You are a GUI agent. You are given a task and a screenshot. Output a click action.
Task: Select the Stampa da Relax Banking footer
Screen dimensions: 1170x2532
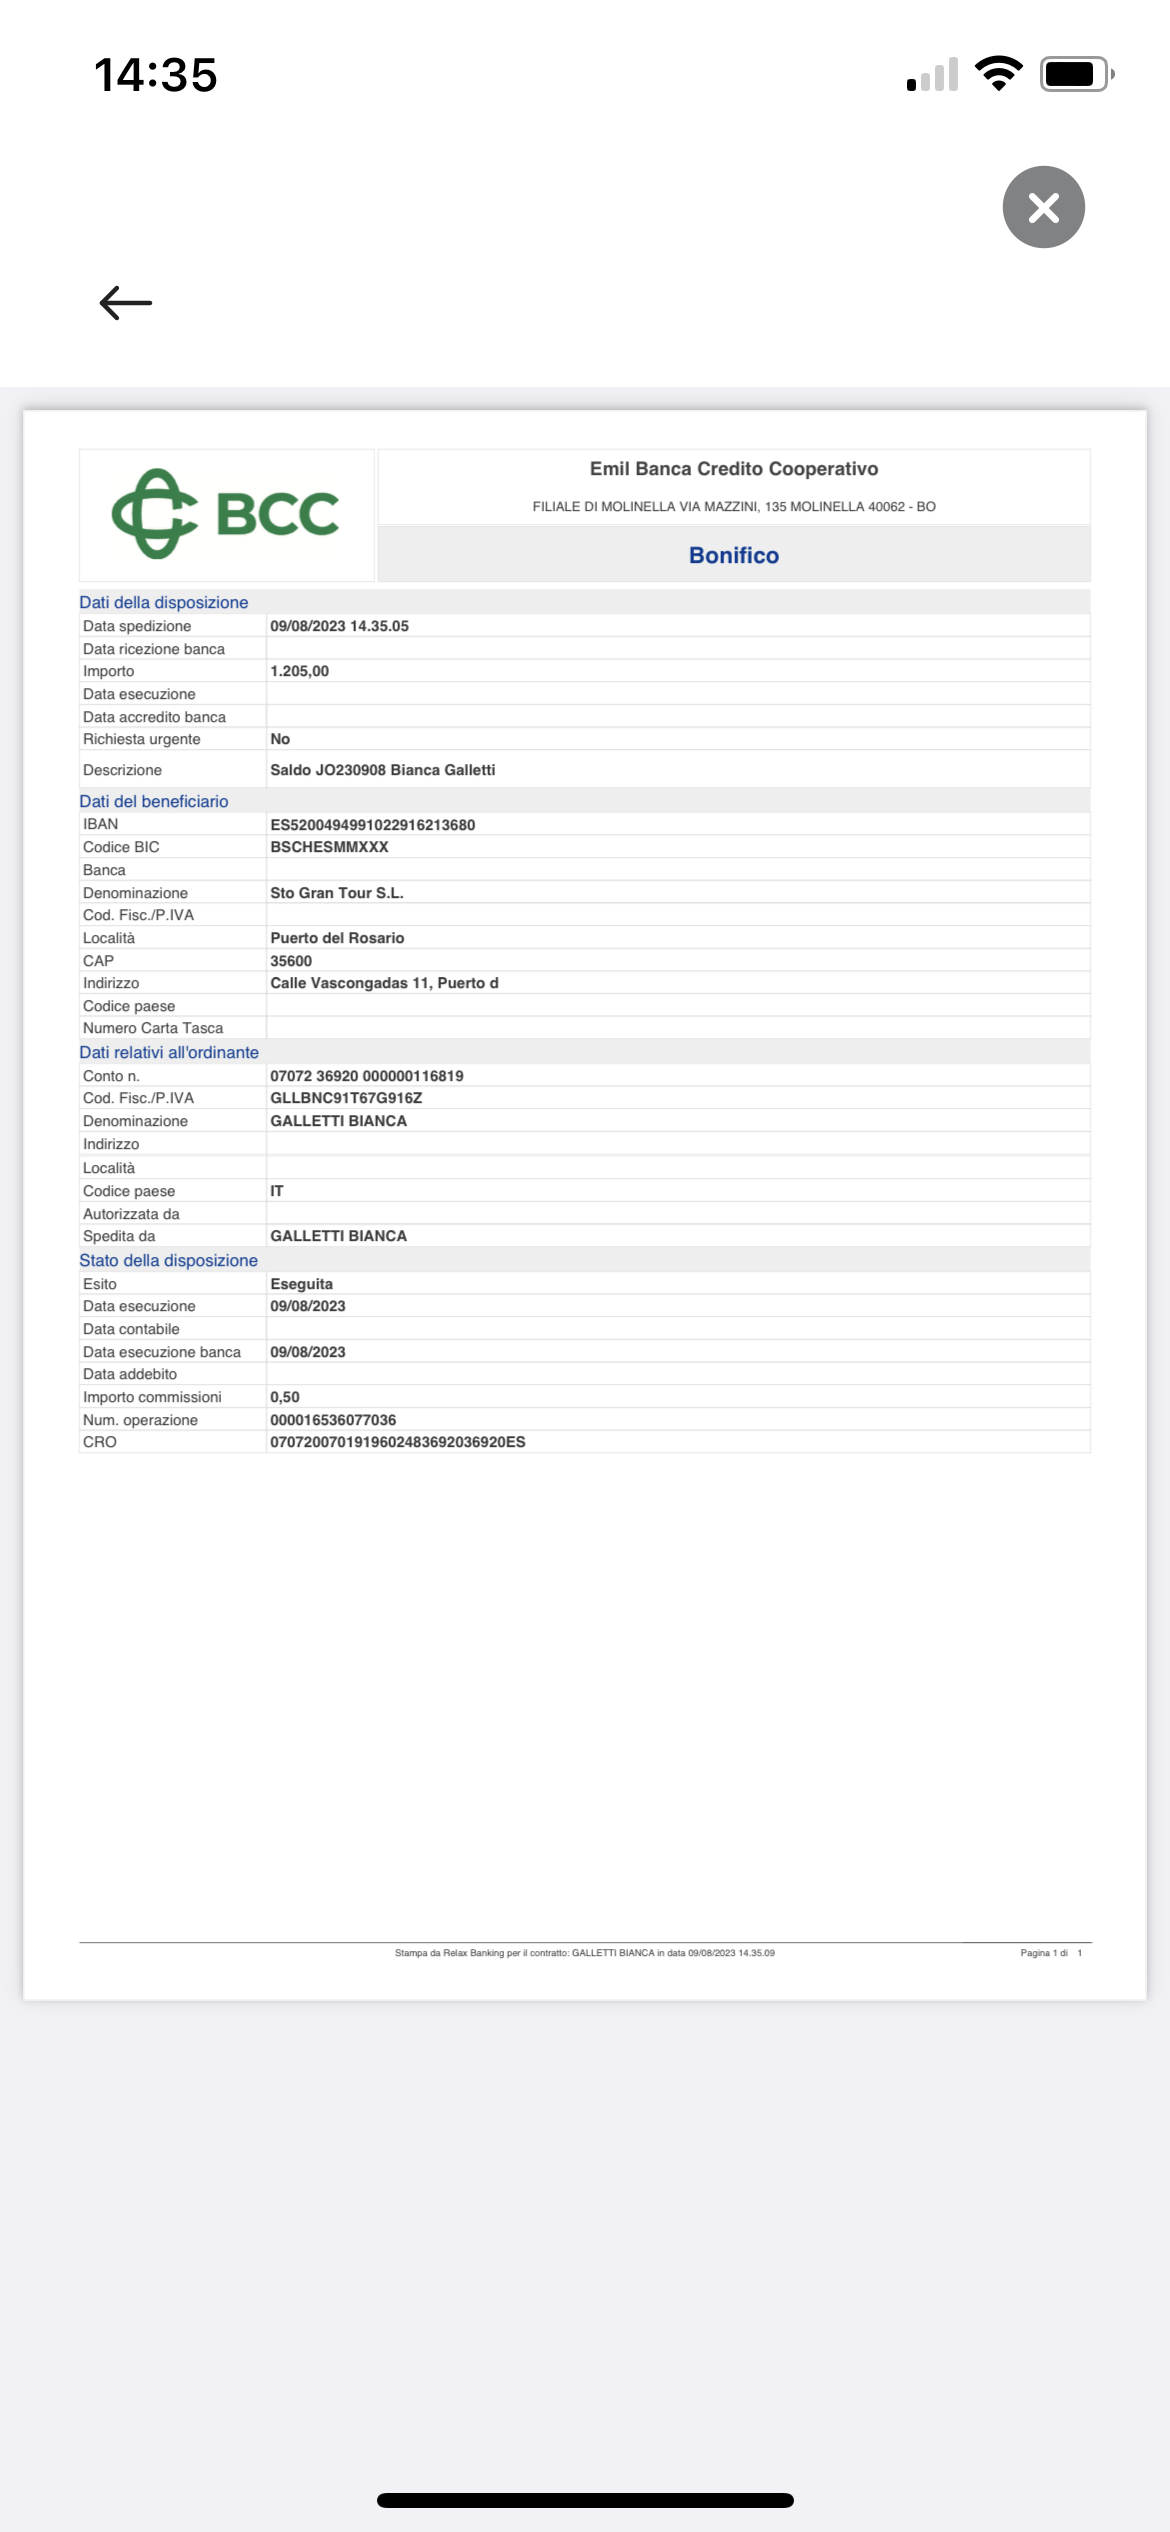coord(585,1952)
